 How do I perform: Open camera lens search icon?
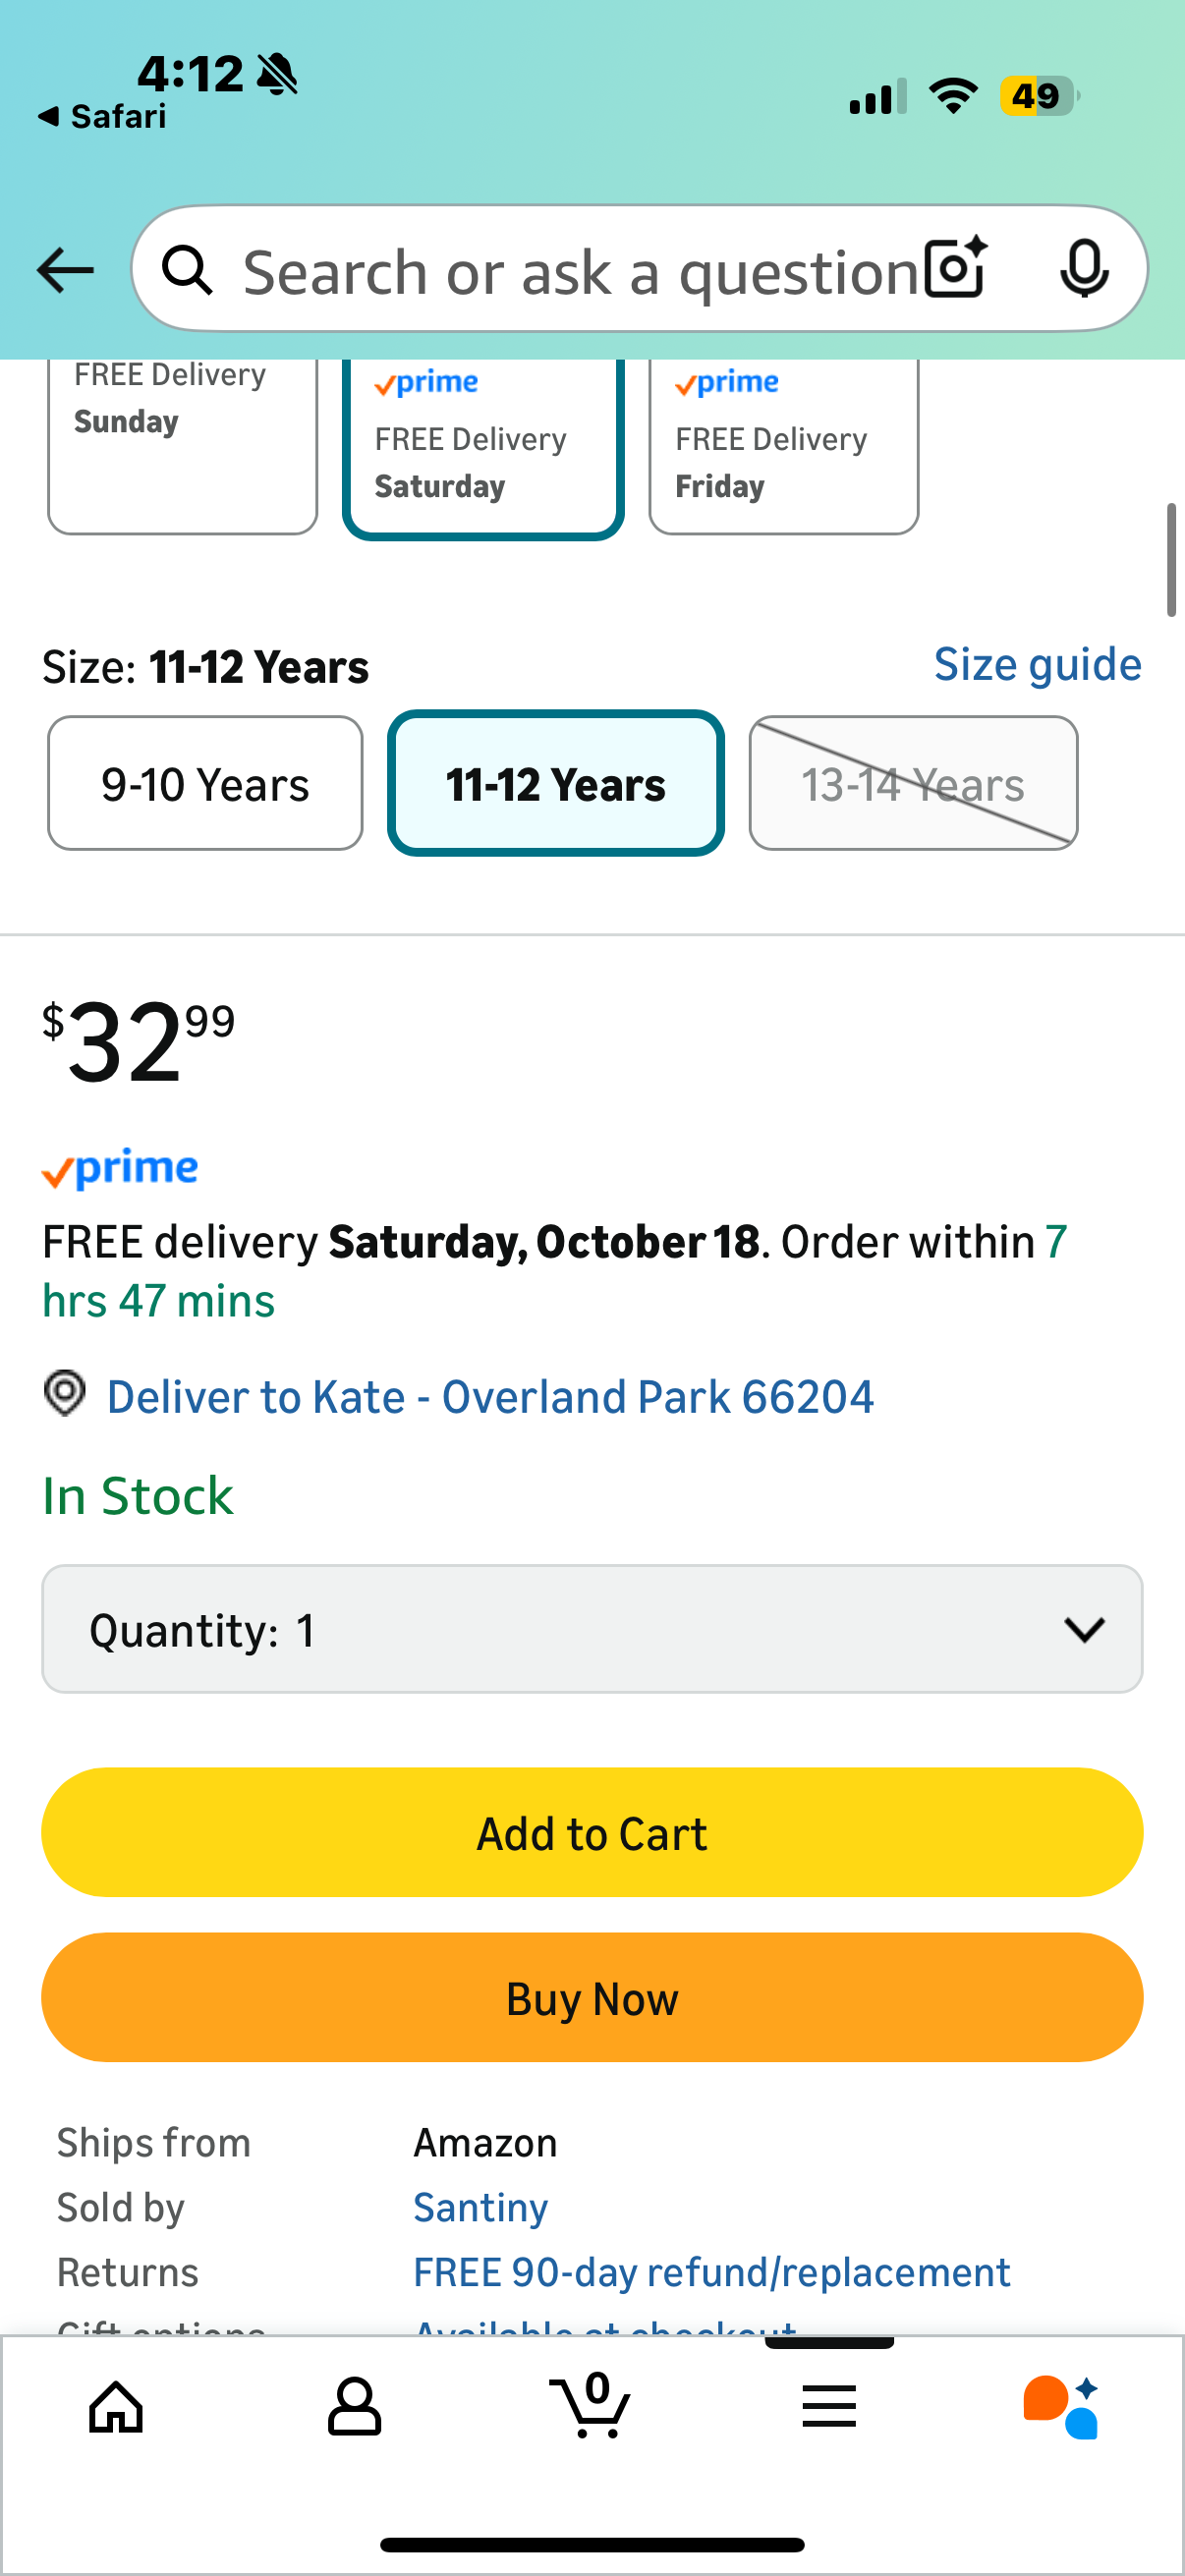(955, 268)
